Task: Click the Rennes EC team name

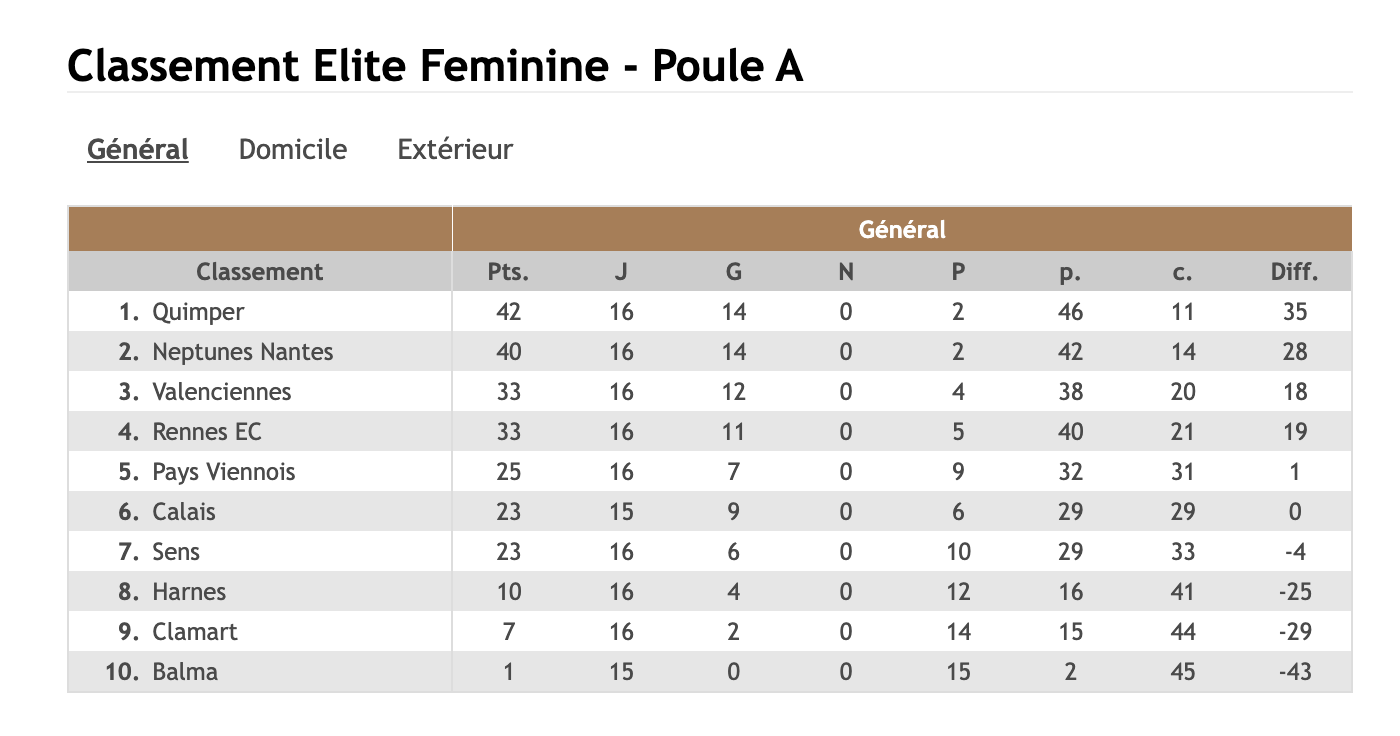Action: [206, 432]
